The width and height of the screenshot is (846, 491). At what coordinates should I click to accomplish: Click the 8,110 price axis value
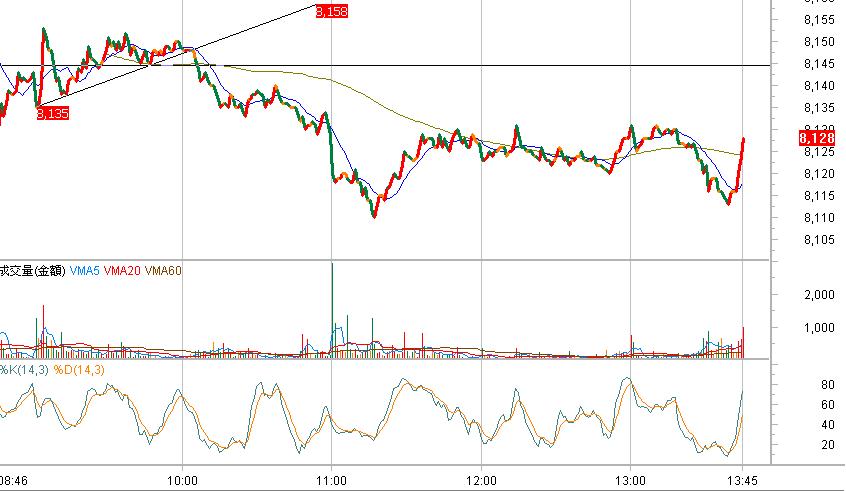click(x=819, y=218)
